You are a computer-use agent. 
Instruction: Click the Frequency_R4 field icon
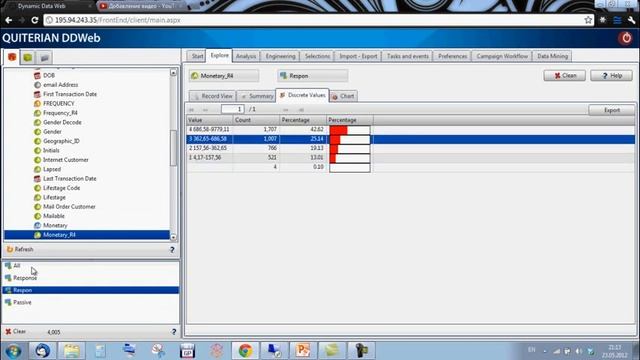[37, 113]
